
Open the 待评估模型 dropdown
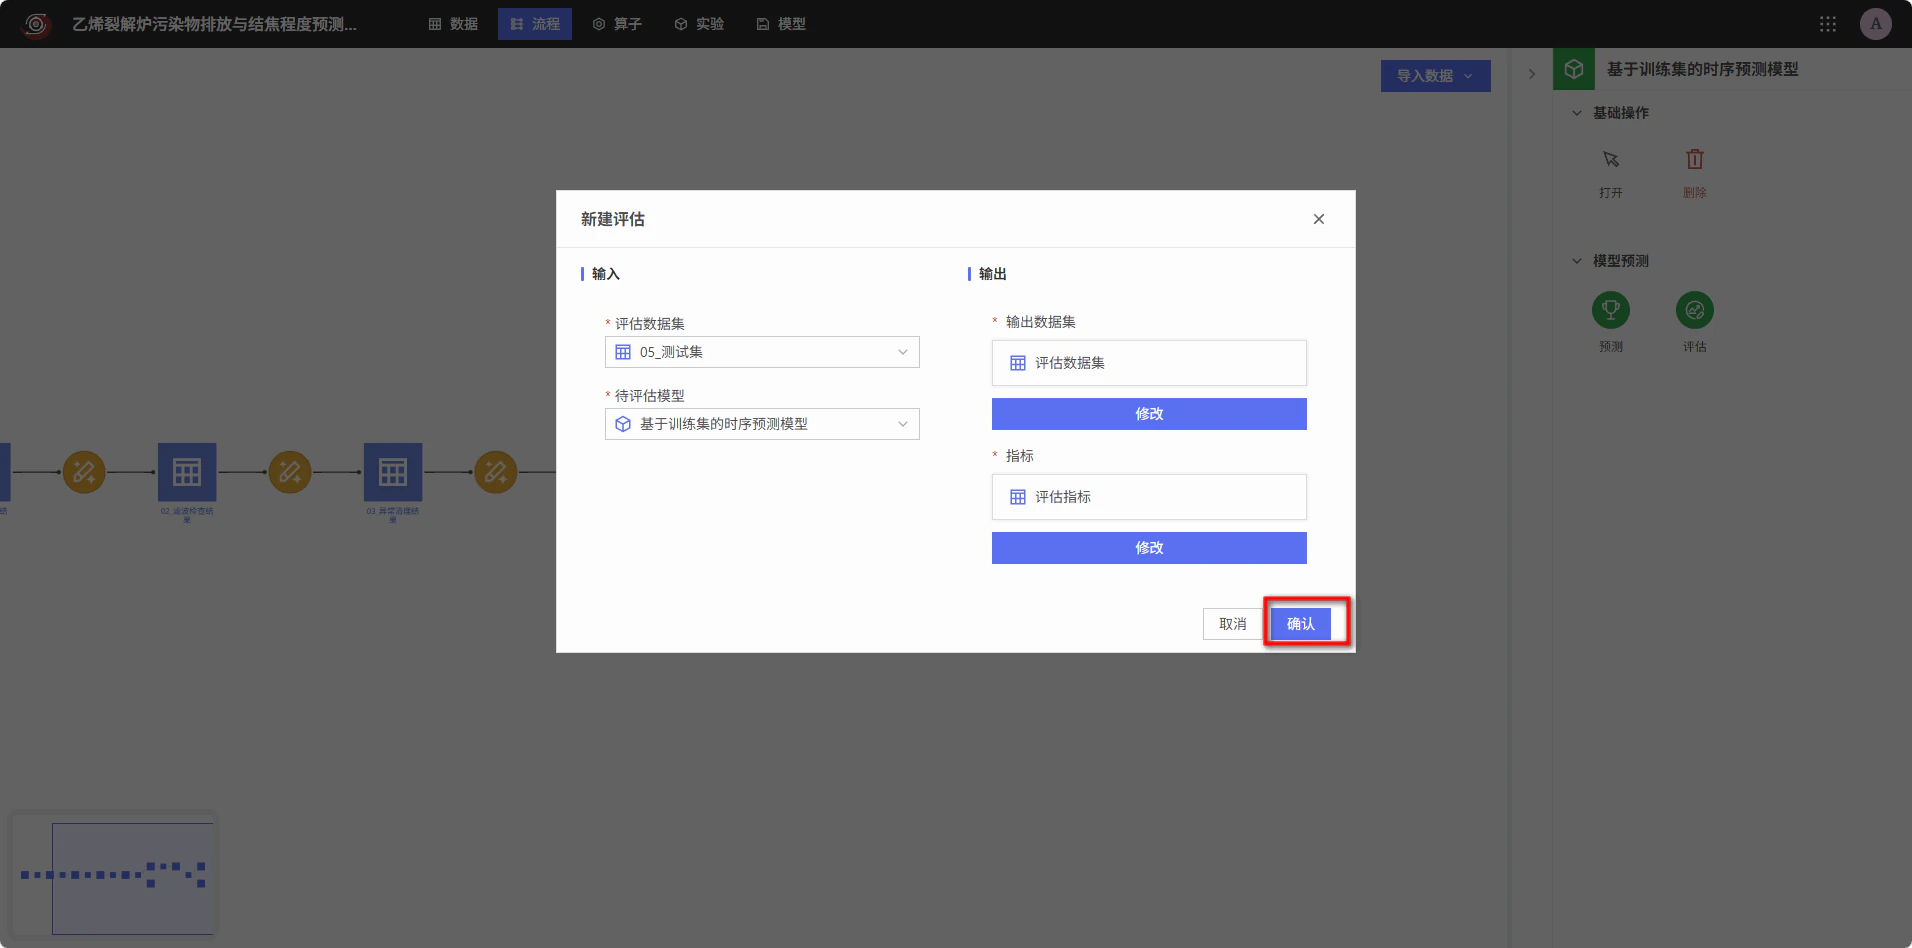[x=762, y=424]
